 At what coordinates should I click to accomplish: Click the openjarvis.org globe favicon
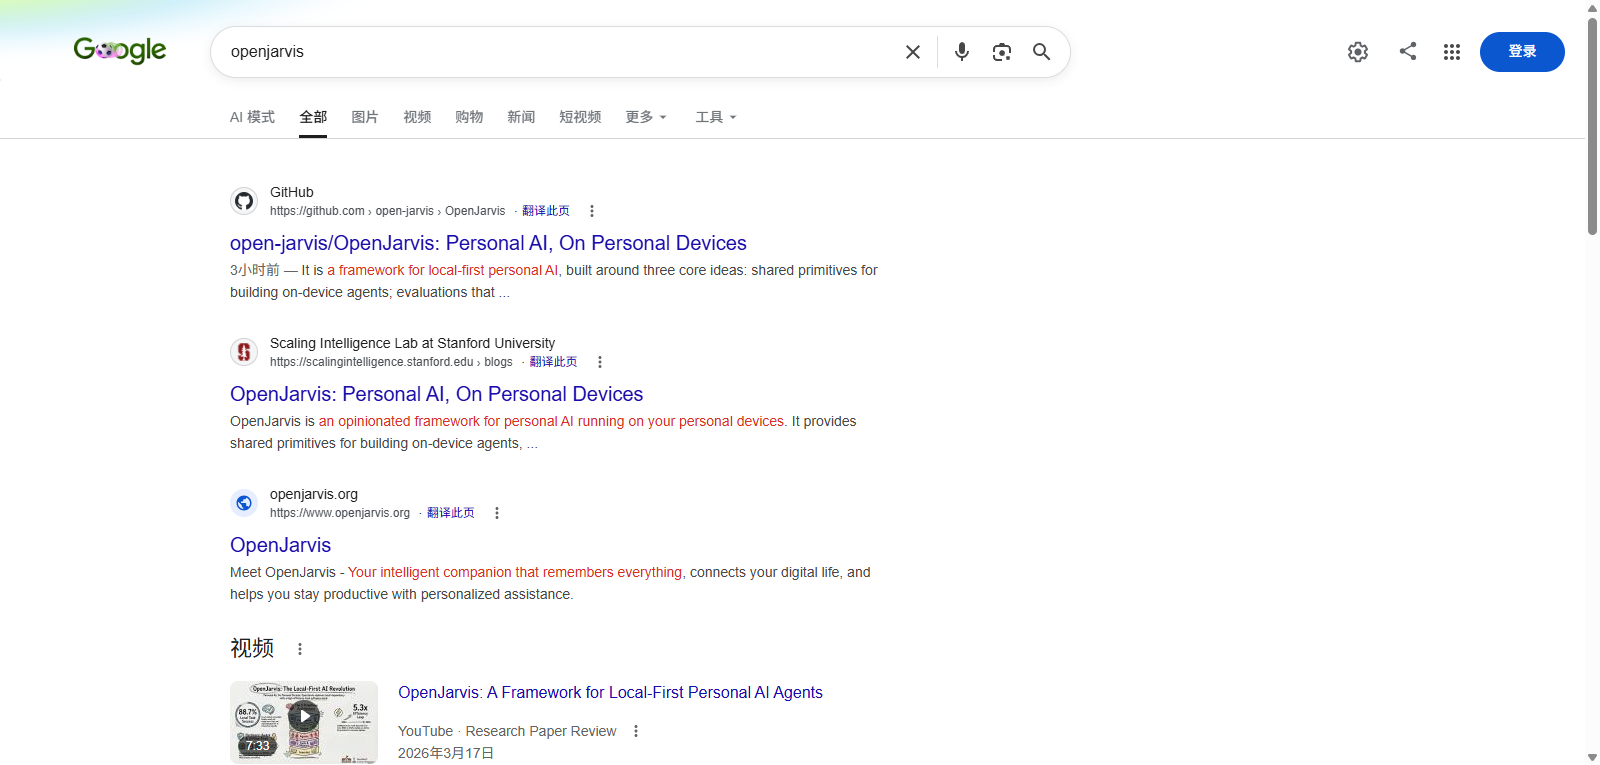(x=244, y=503)
